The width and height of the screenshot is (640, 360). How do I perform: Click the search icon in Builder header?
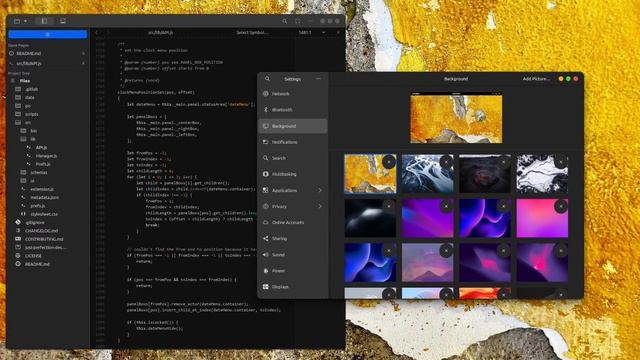click(x=284, y=21)
